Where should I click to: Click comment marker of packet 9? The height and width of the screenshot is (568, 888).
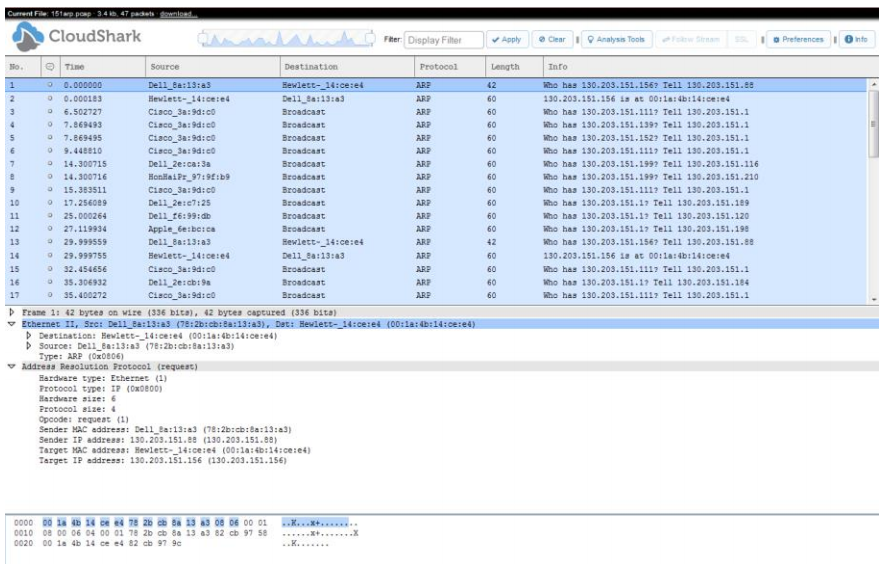50,190
